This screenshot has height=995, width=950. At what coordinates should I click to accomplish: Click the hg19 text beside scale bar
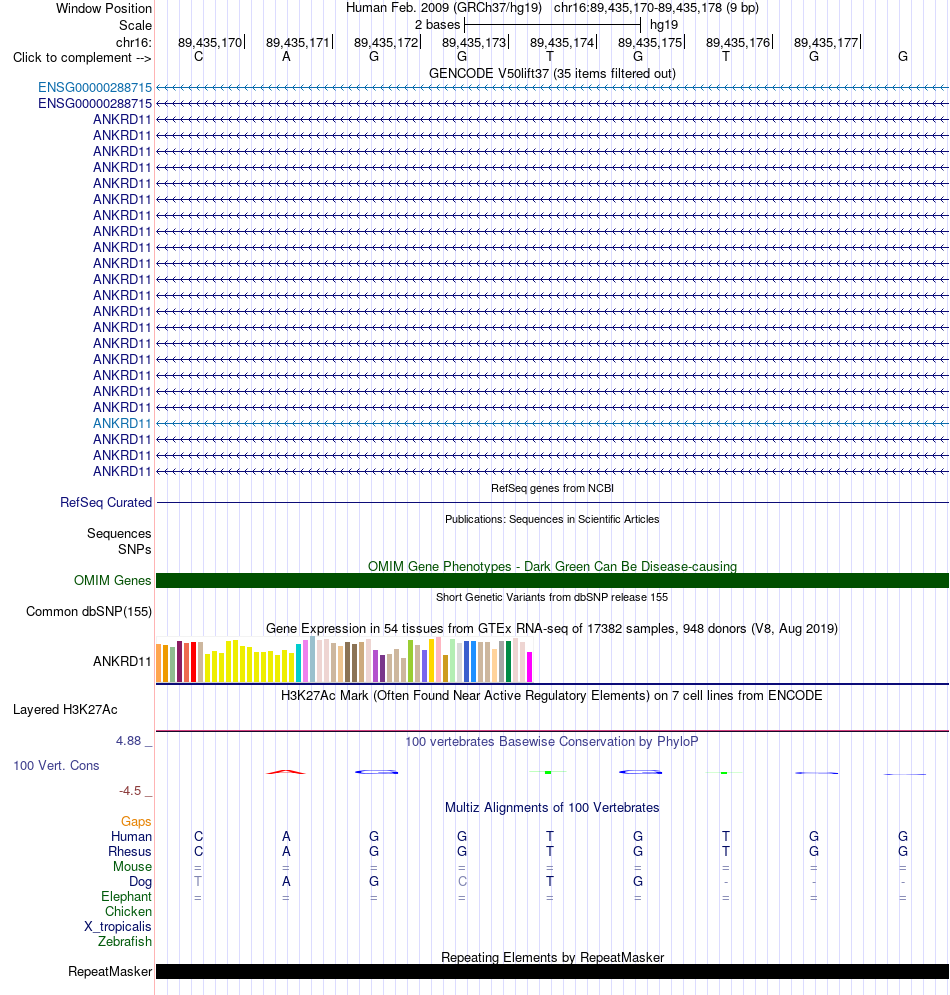tap(664, 25)
